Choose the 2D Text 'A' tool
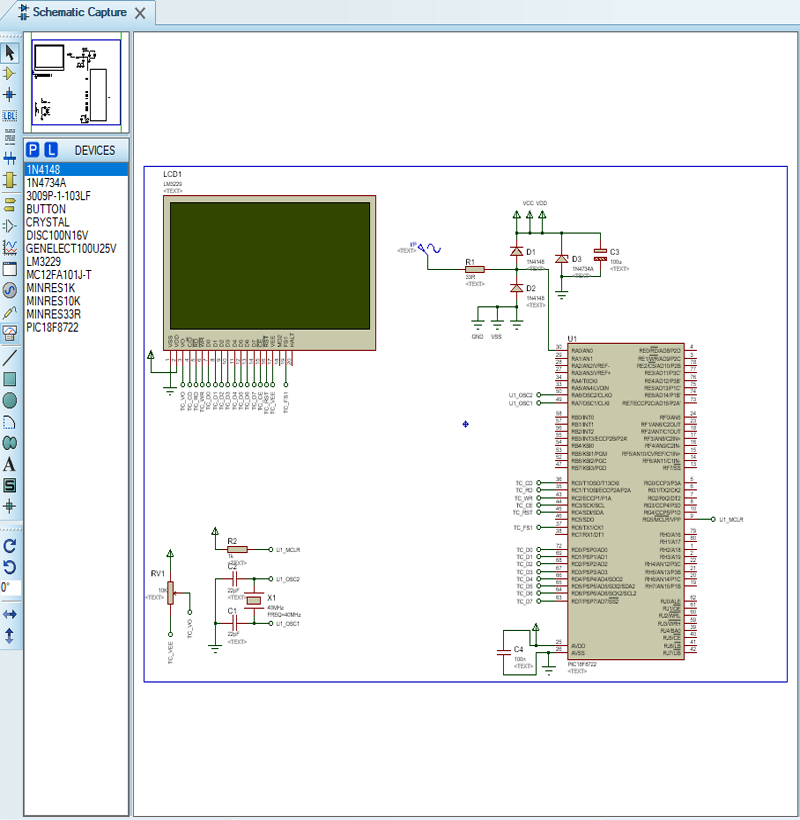This screenshot has height=820, width=800. [x=10, y=464]
